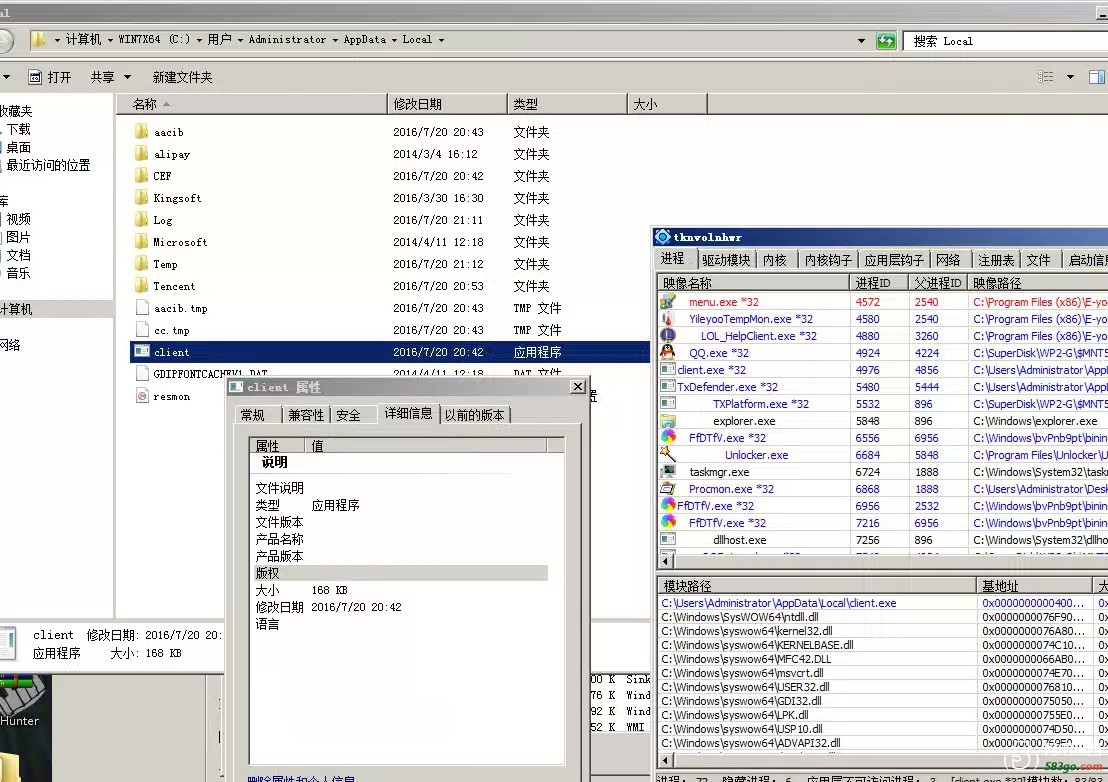Select the Tencent folder icon
This screenshot has height=782, width=1108.
(141, 286)
